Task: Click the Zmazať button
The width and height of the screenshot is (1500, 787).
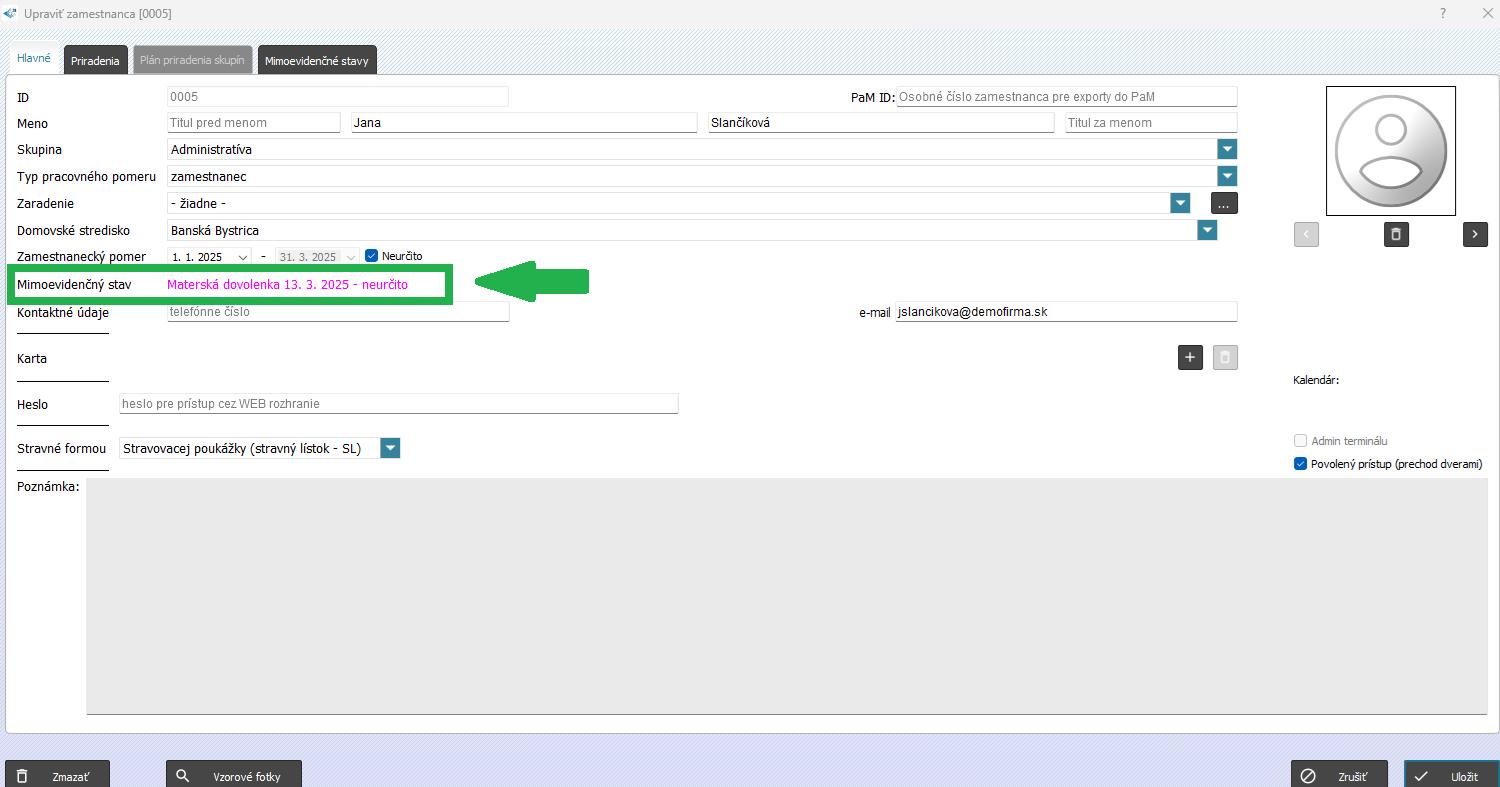Action: click(x=57, y=775)
